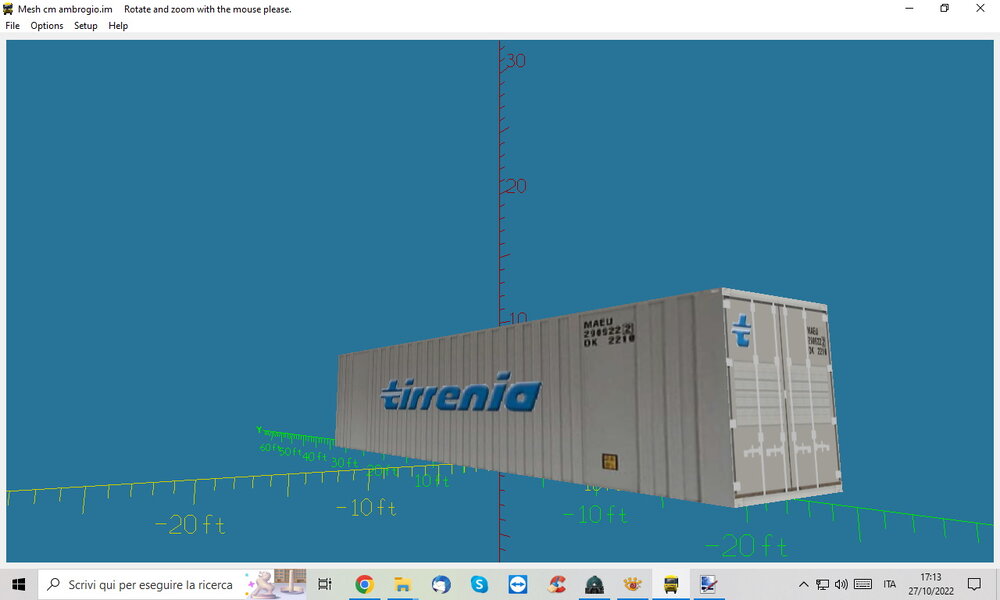Click the '20' label on the vertical axis
The height and width of the screenshot is (600, 1000).
[515, 186]
